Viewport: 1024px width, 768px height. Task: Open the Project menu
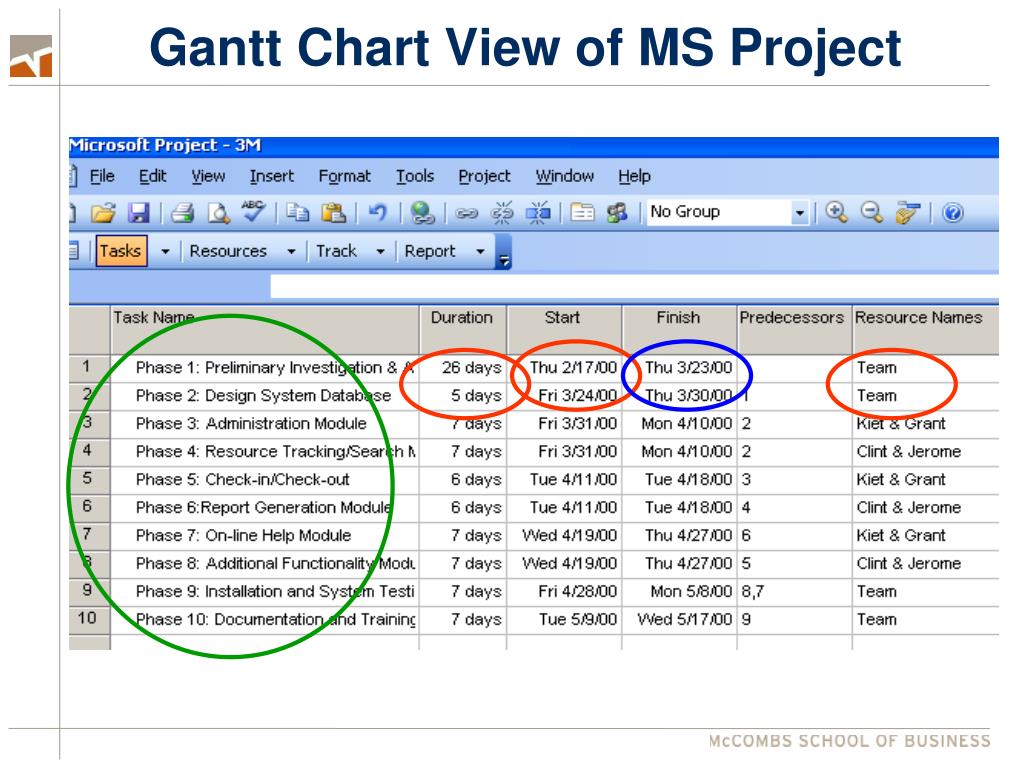coord(484,176)
